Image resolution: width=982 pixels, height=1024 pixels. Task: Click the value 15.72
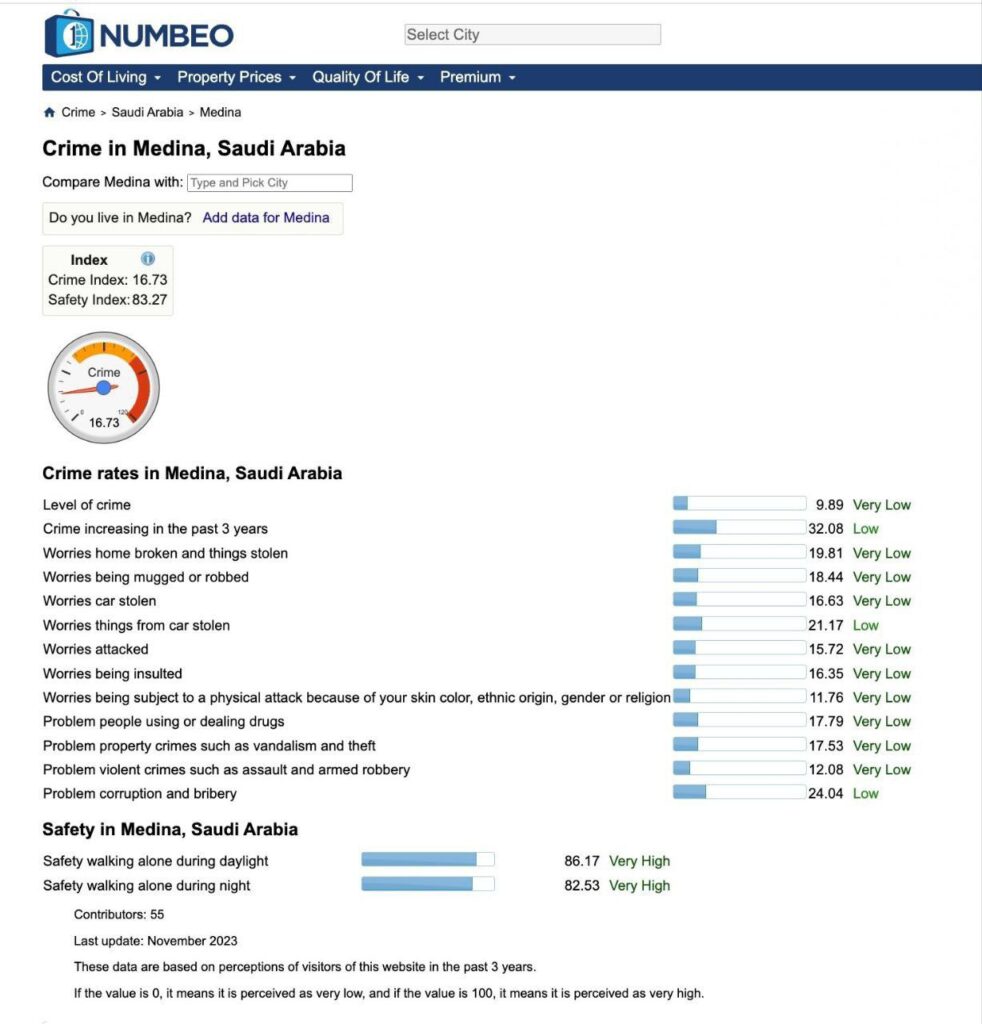(826, 649)
